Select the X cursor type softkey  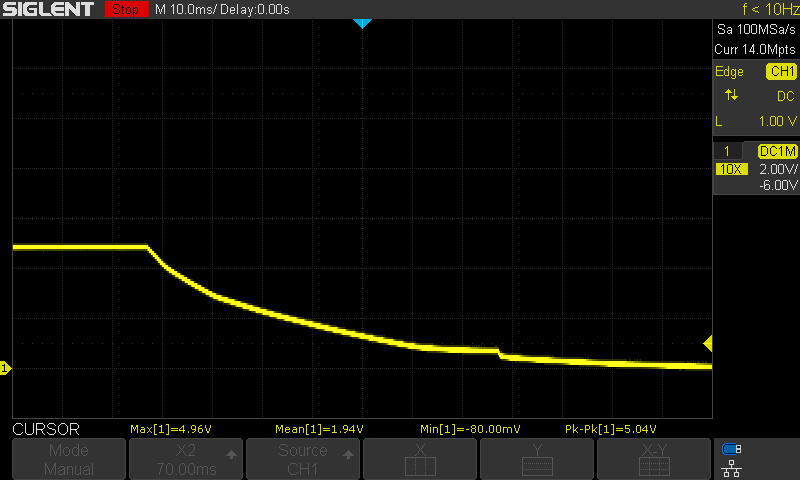(x=420, y=459)
